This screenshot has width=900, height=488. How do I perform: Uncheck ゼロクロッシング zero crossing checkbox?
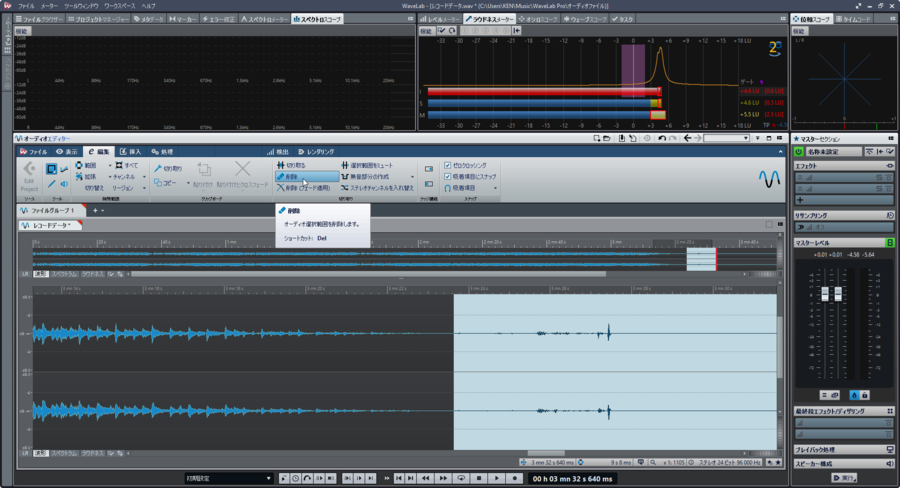(448, 165)
